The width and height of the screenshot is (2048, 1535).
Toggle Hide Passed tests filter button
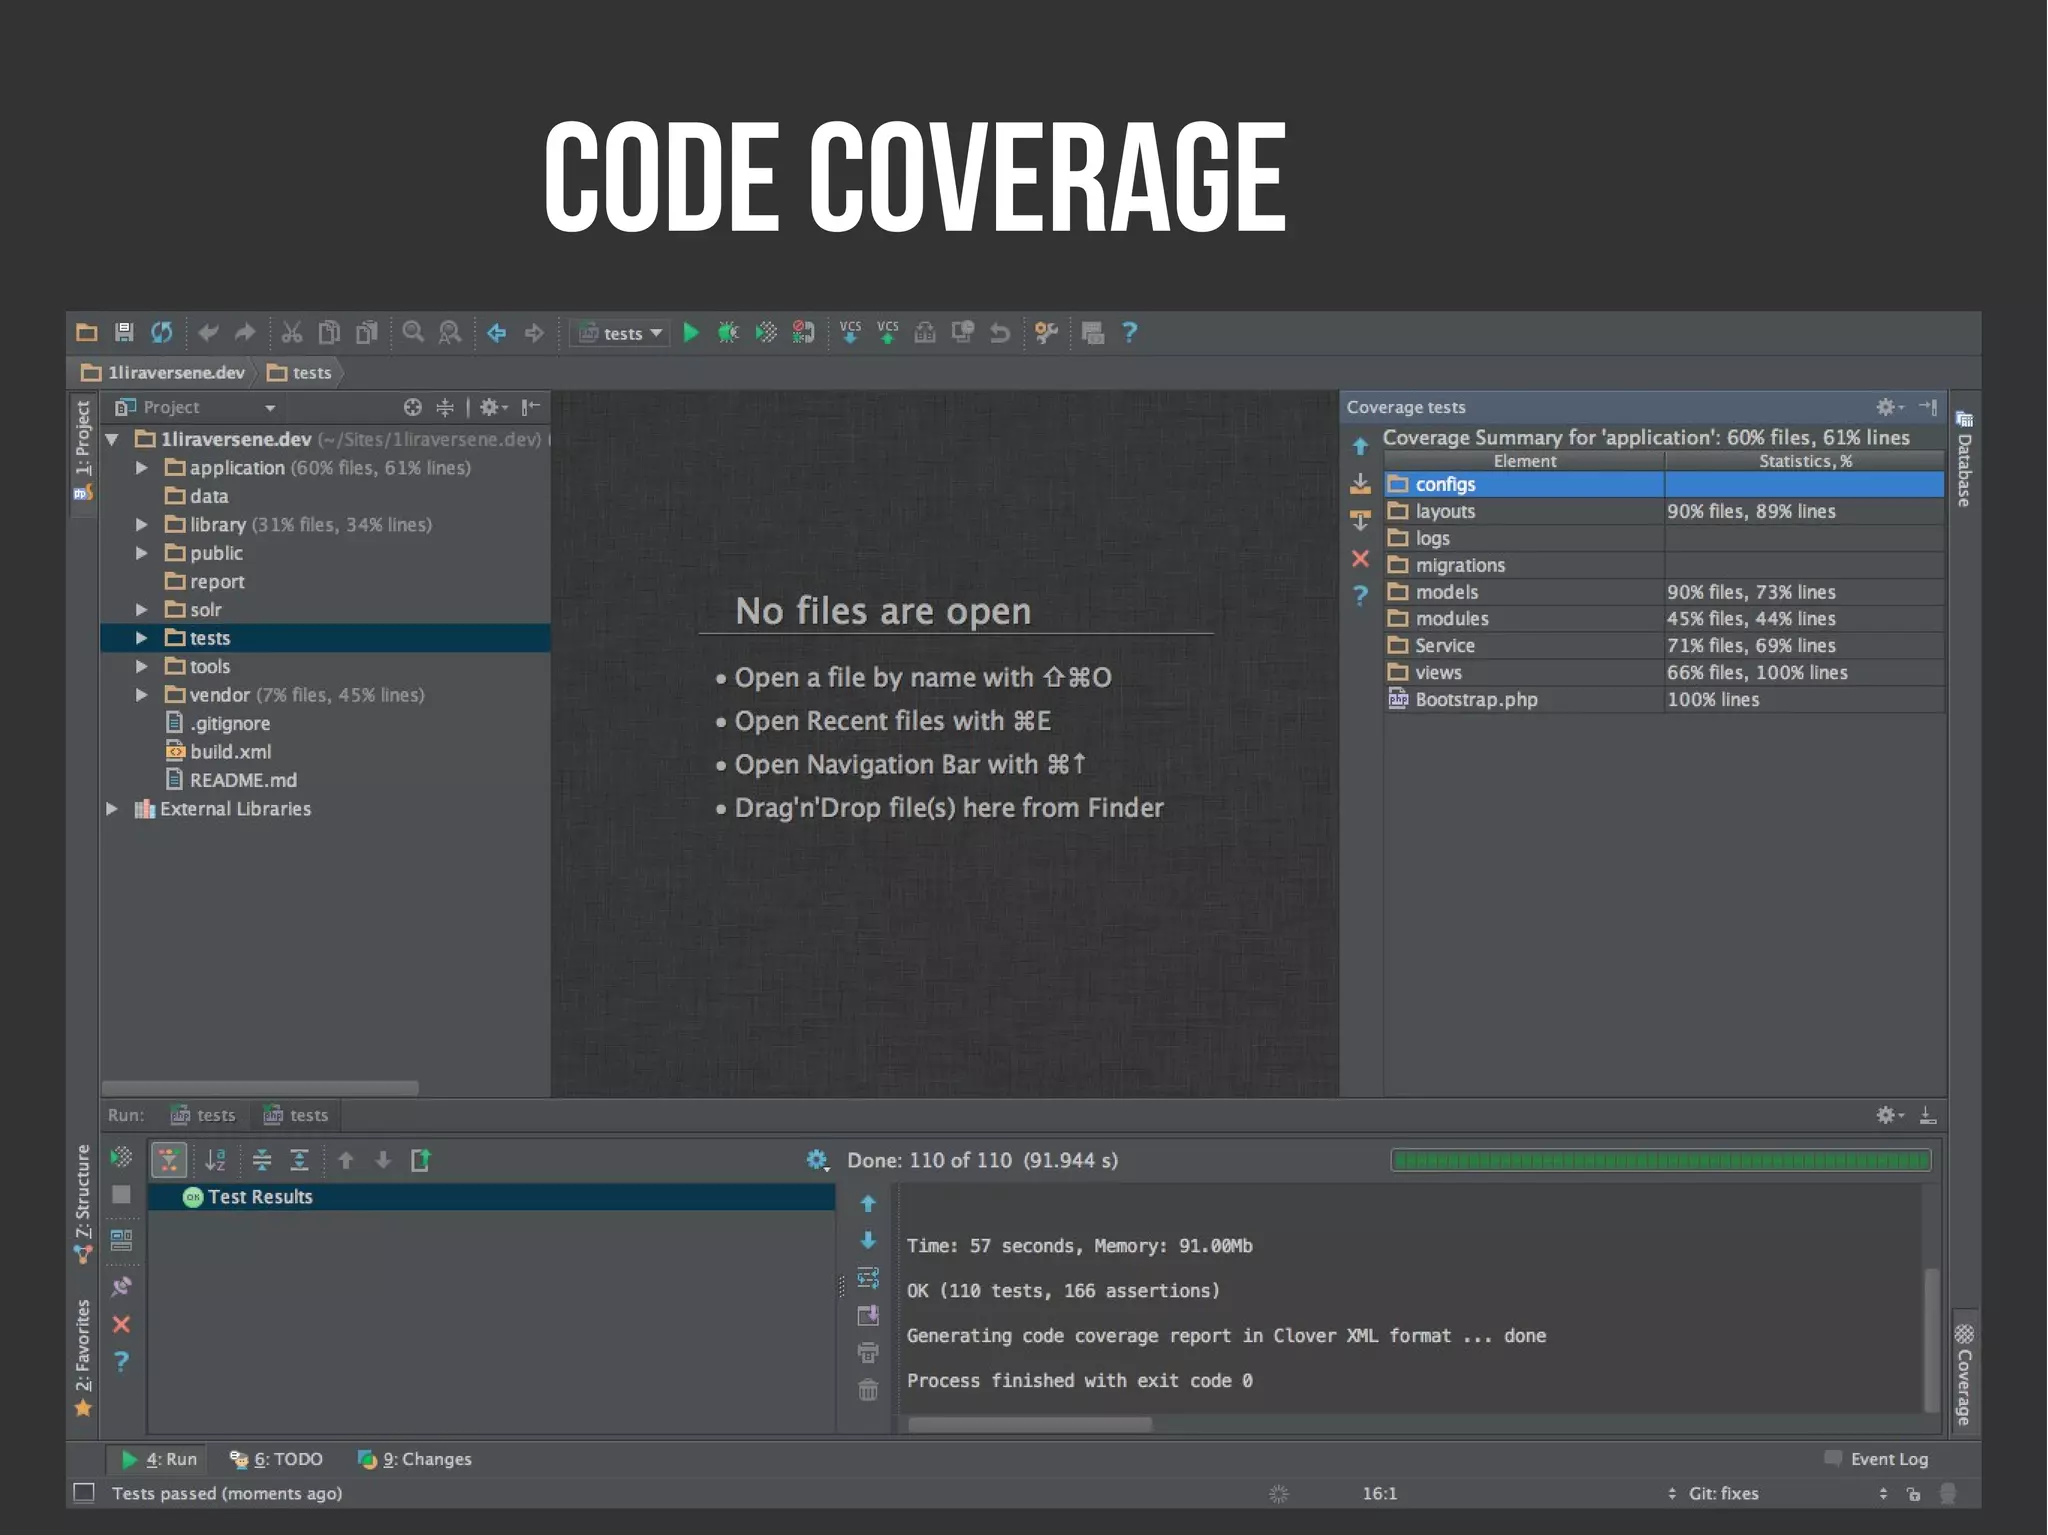pyautogui.click(x=170, y=1160)
